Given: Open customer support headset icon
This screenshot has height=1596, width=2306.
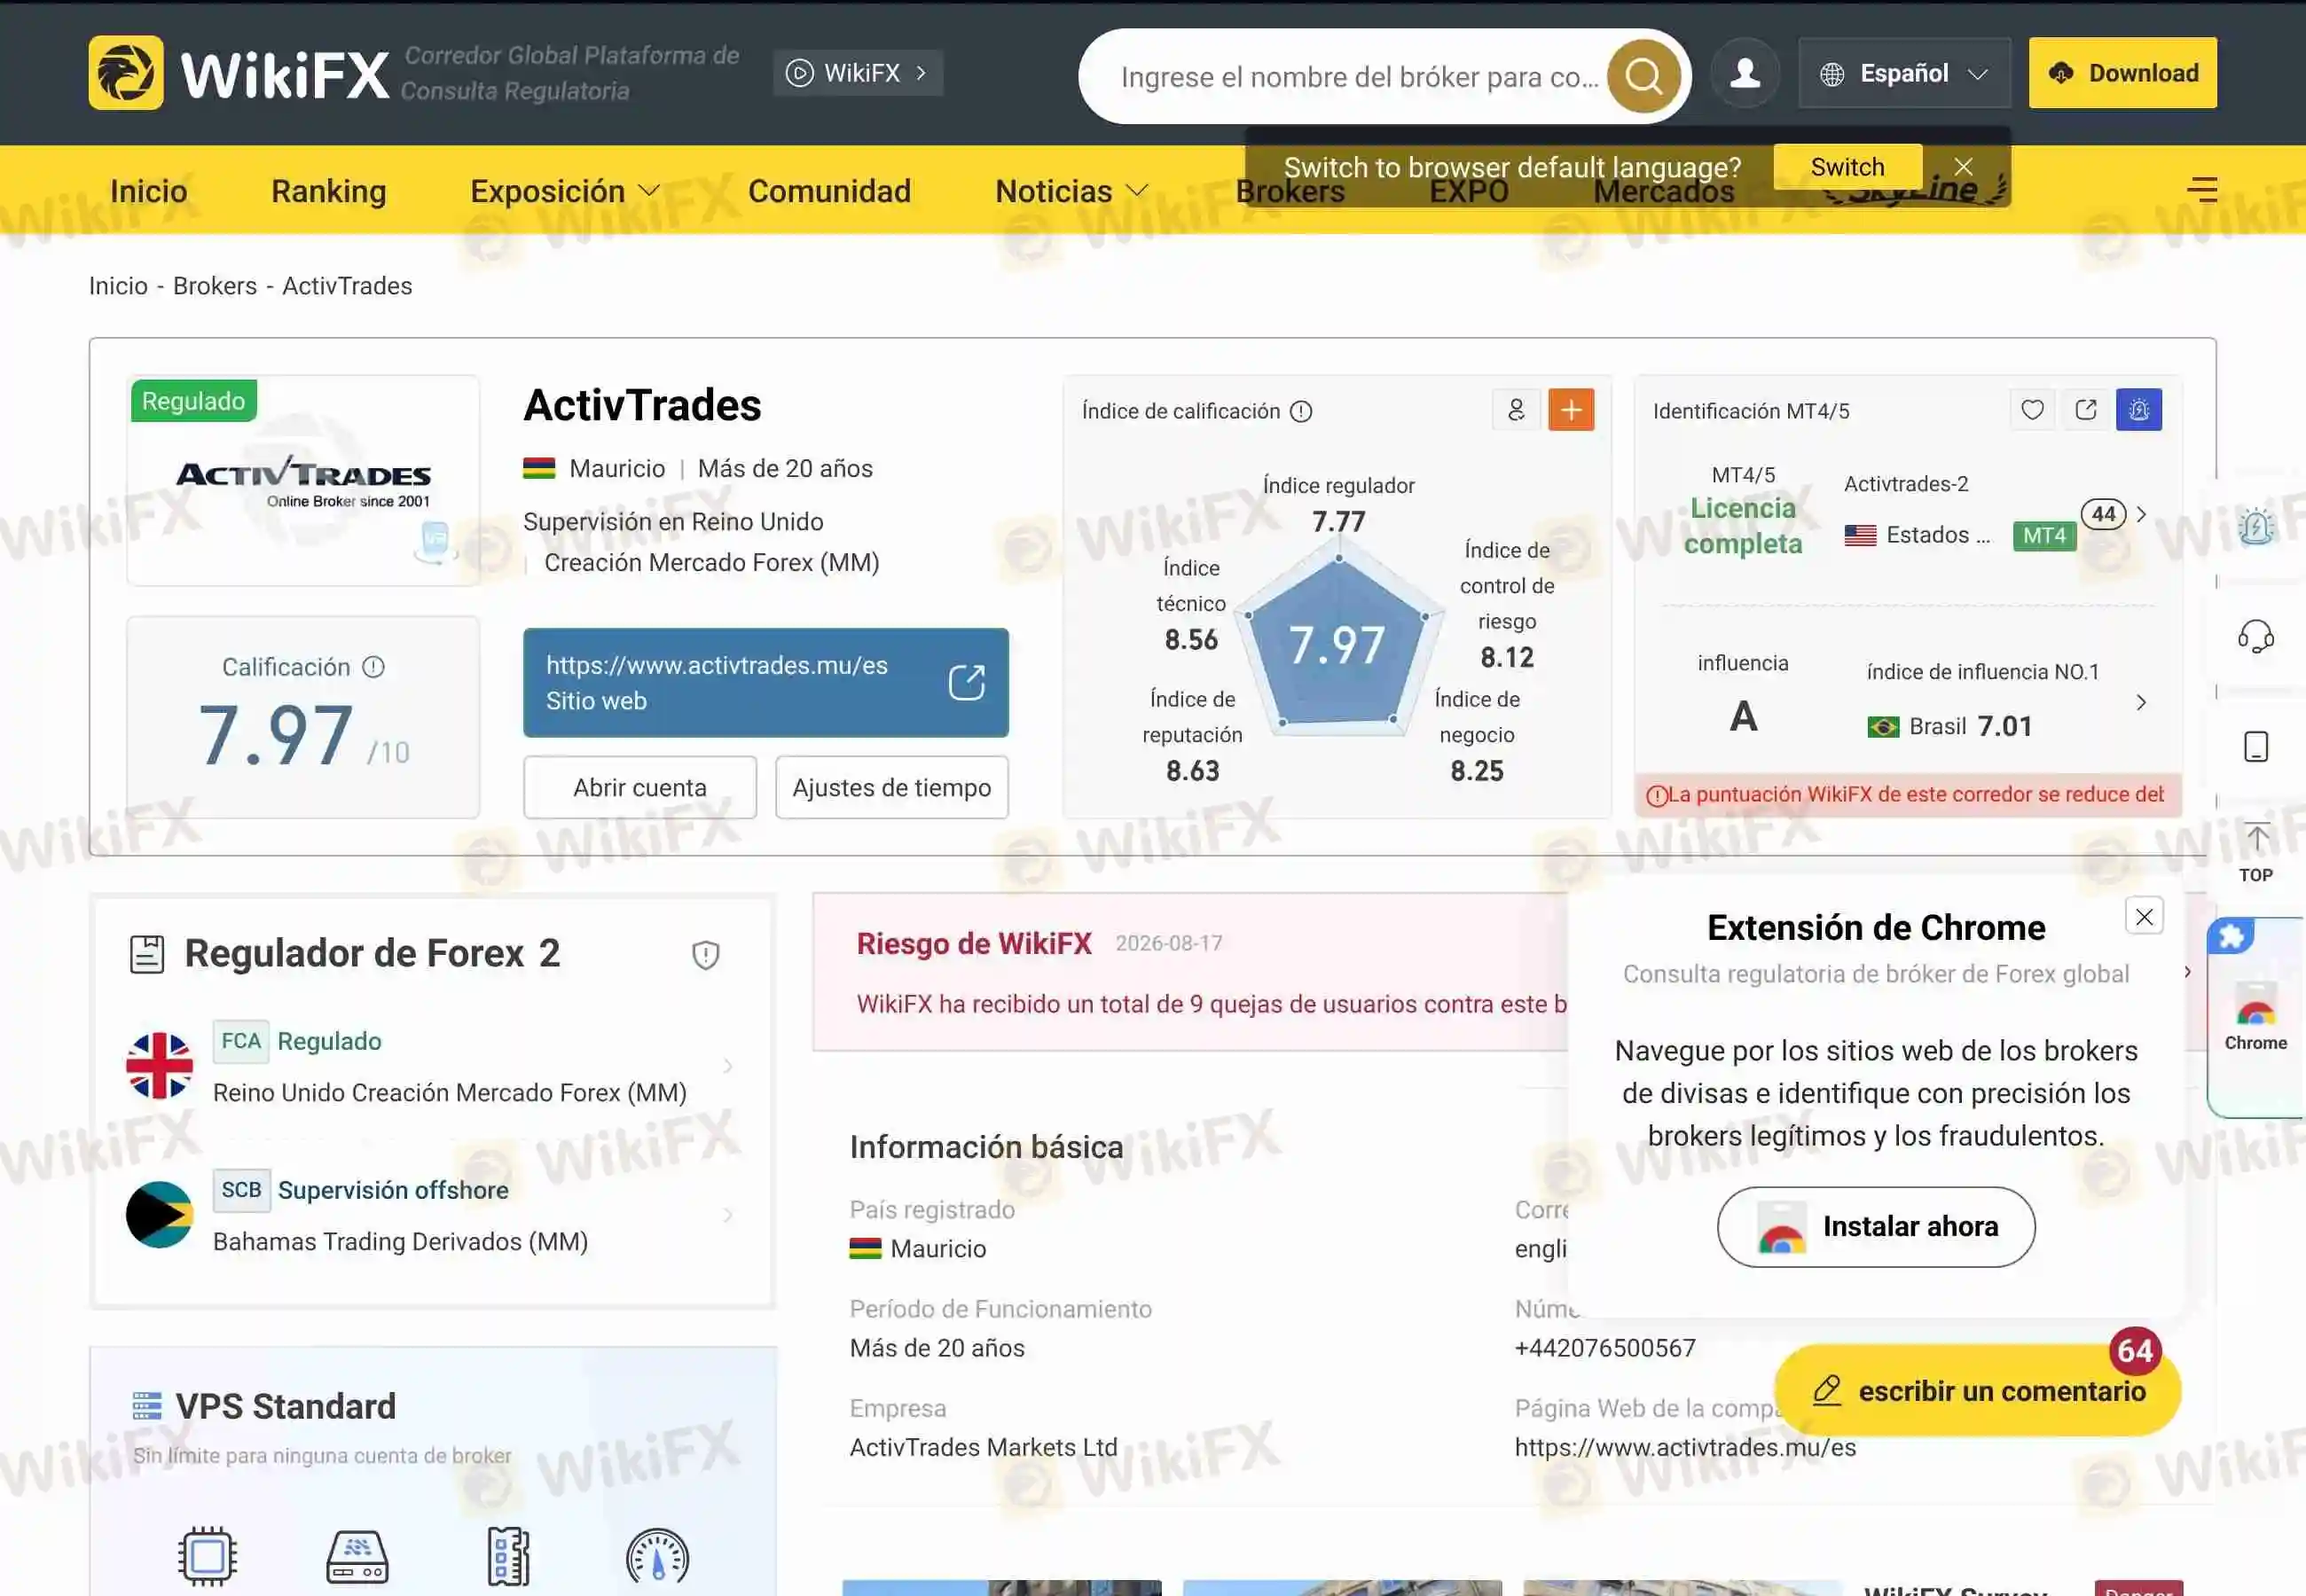Looking at the screenshot, I should coord(2256,636).
